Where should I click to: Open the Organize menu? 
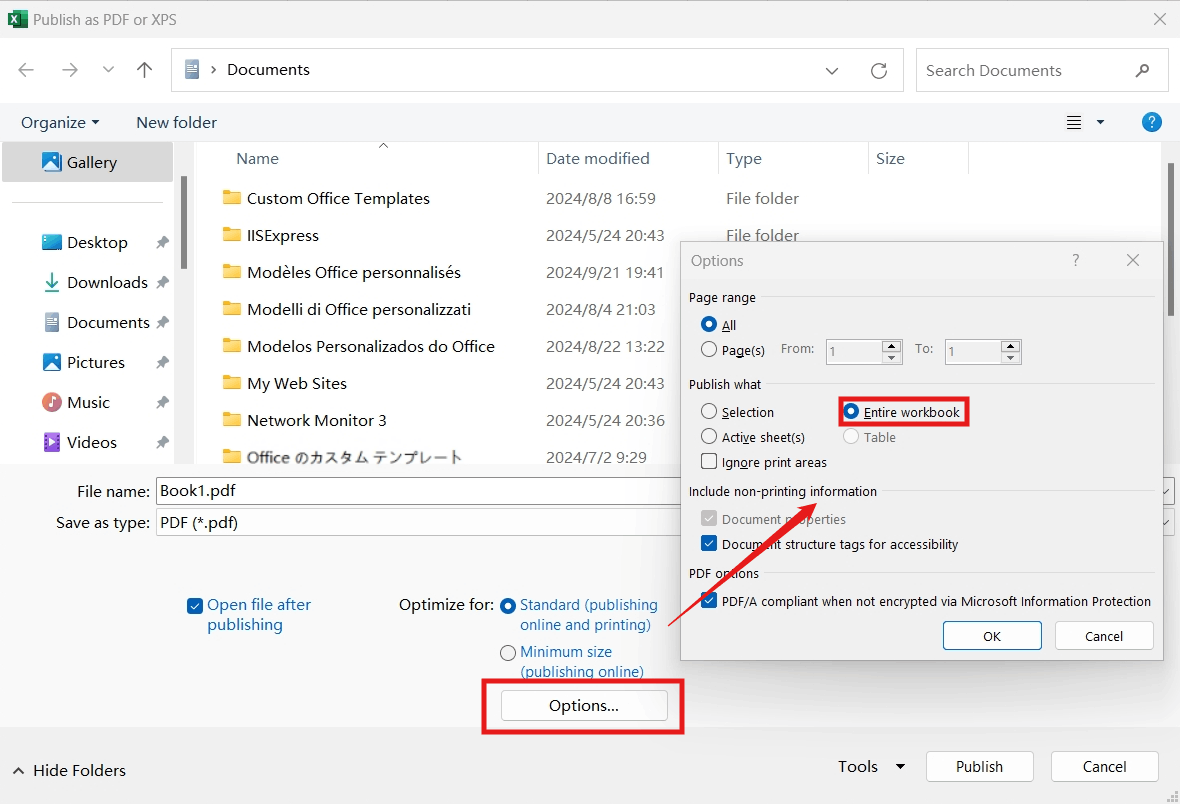coord(59,122)
